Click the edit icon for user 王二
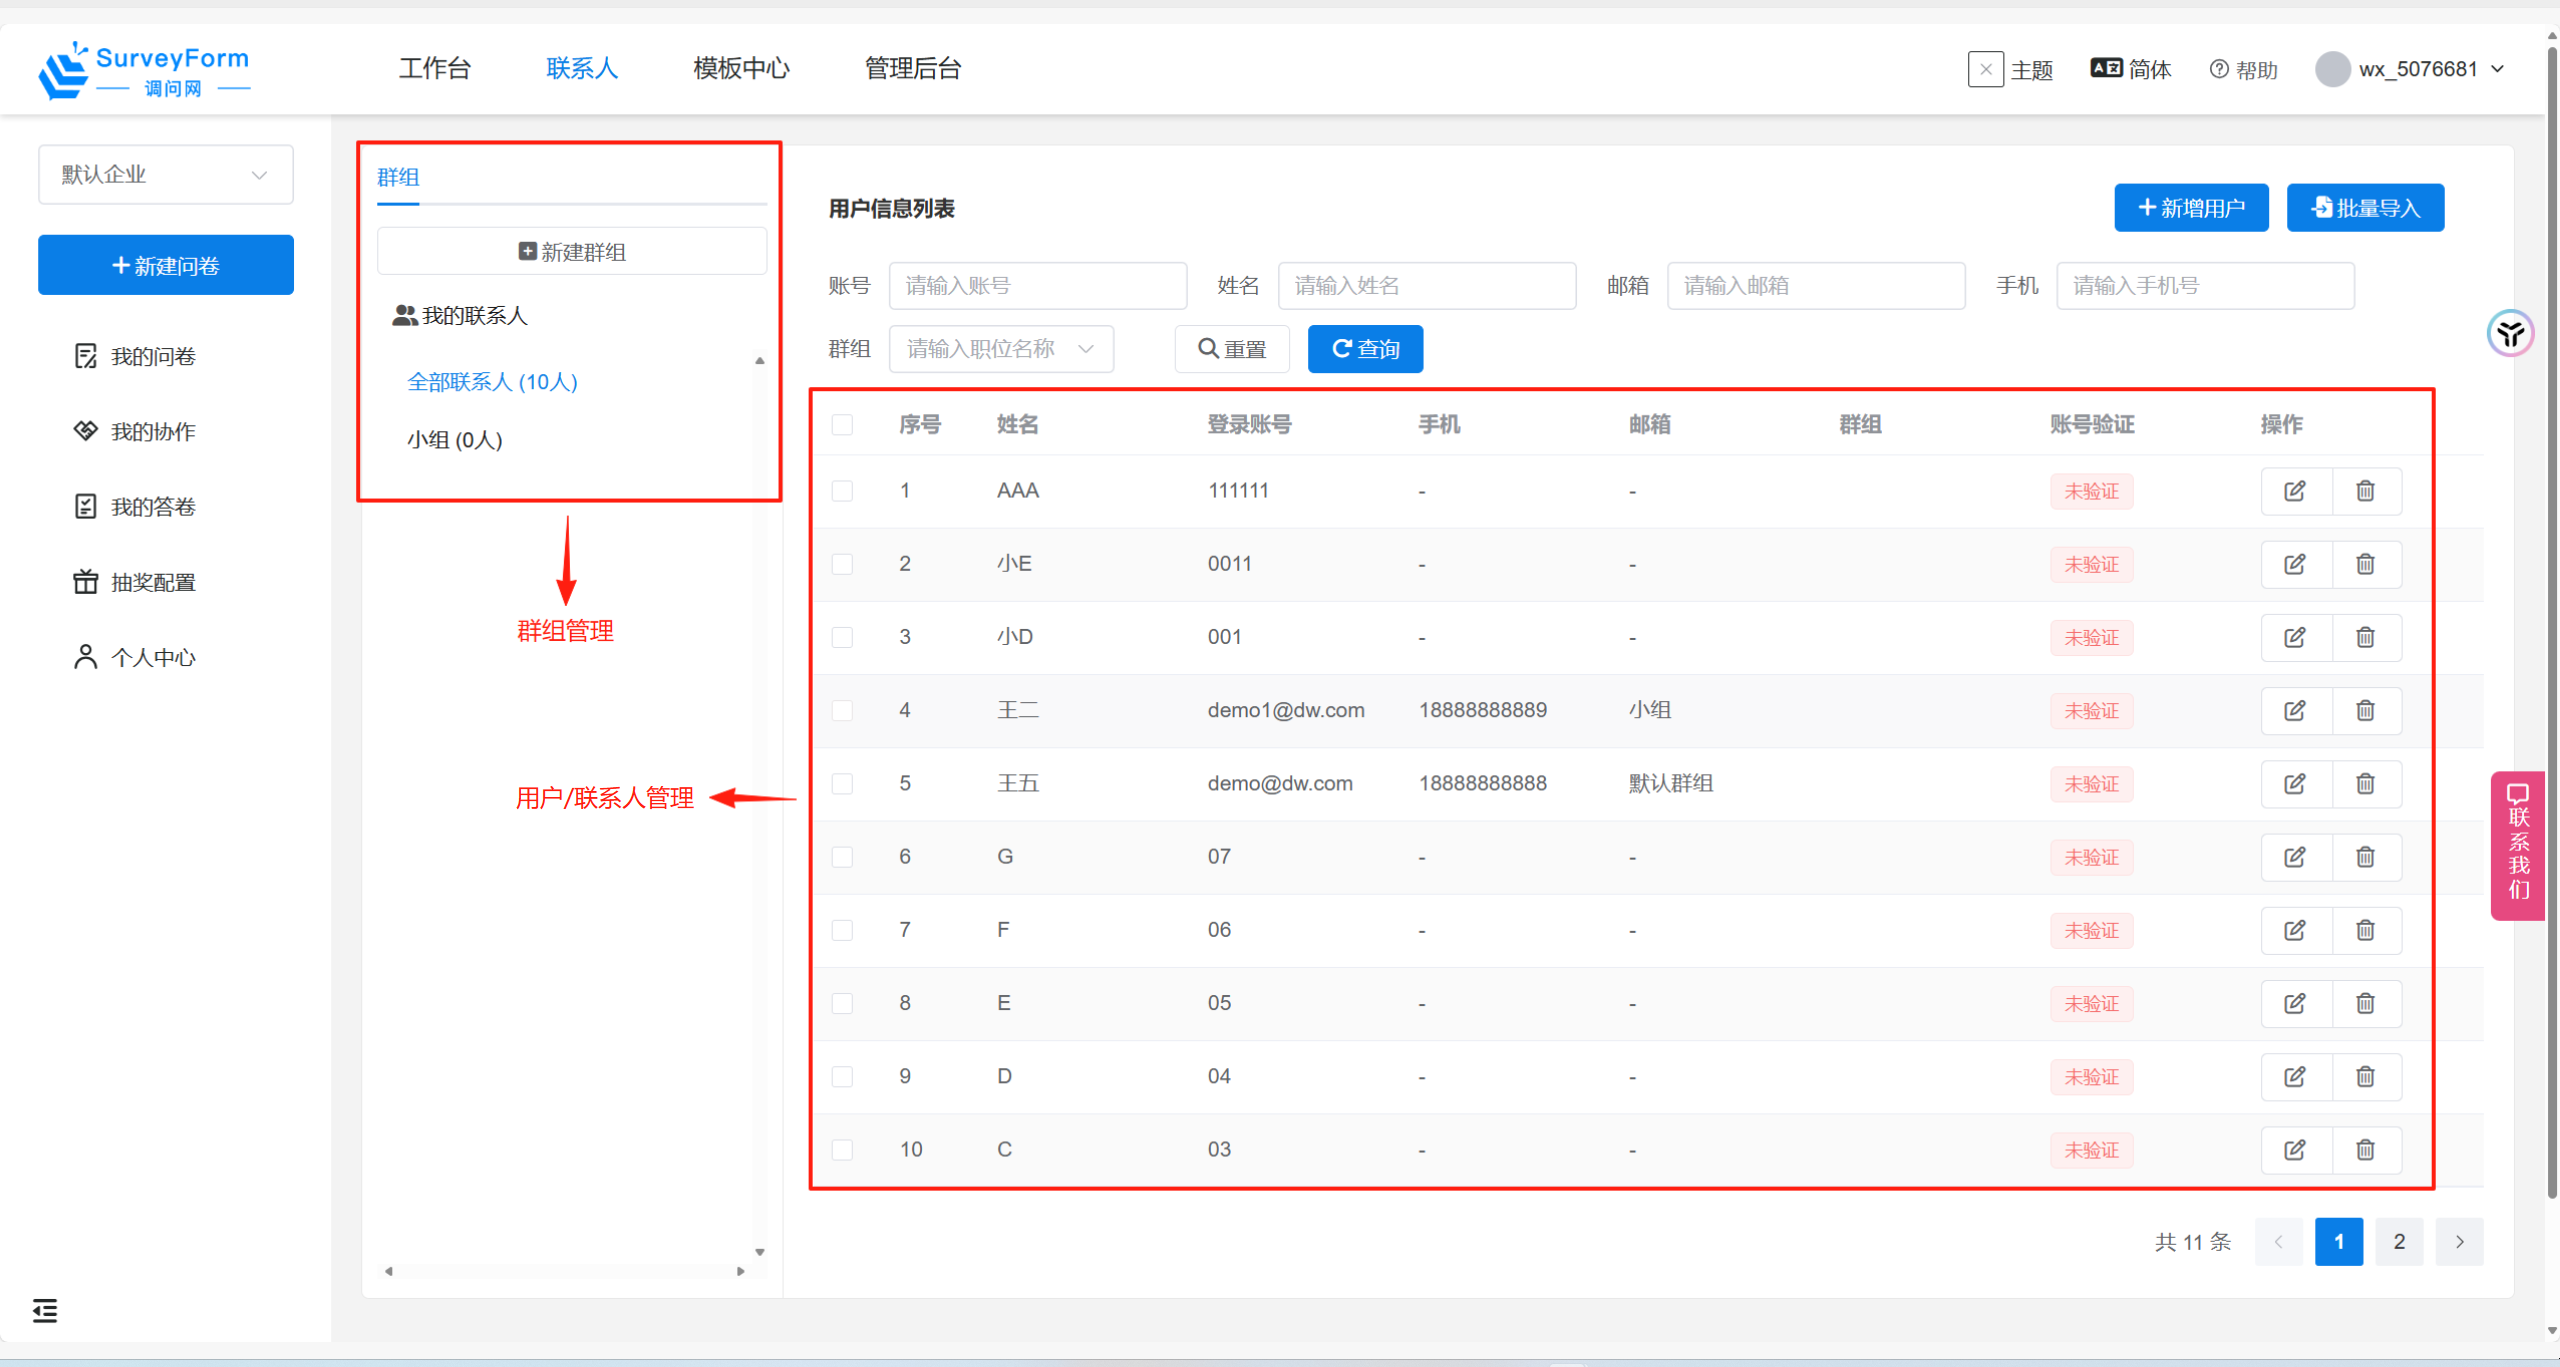The image size is (2560, 1367). point(2295,711)
